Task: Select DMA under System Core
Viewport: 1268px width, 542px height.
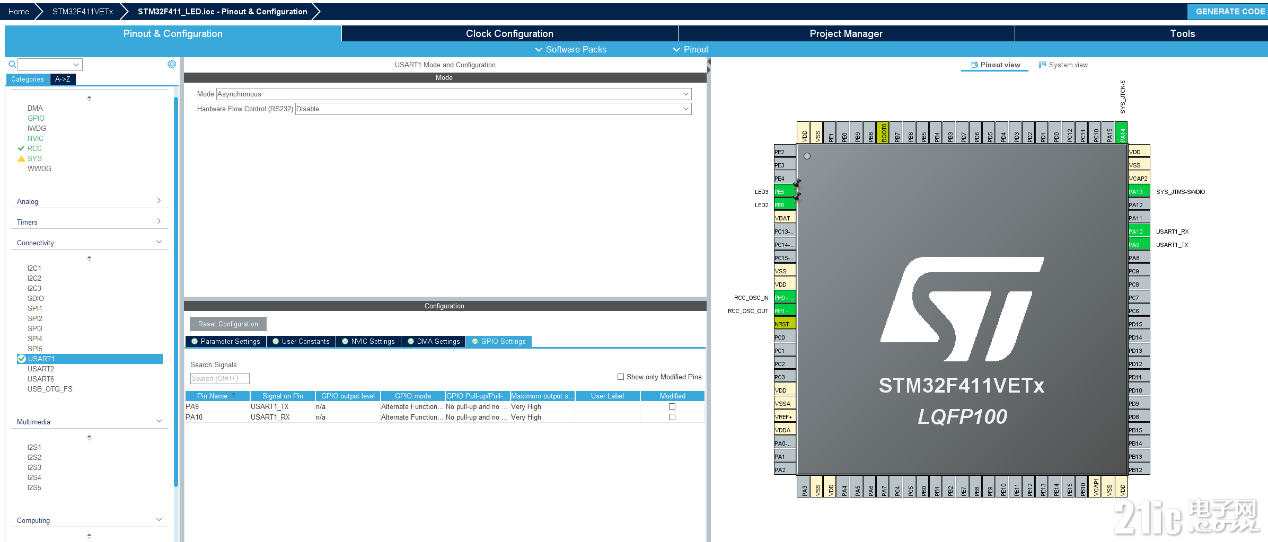Action: [35, 108]
